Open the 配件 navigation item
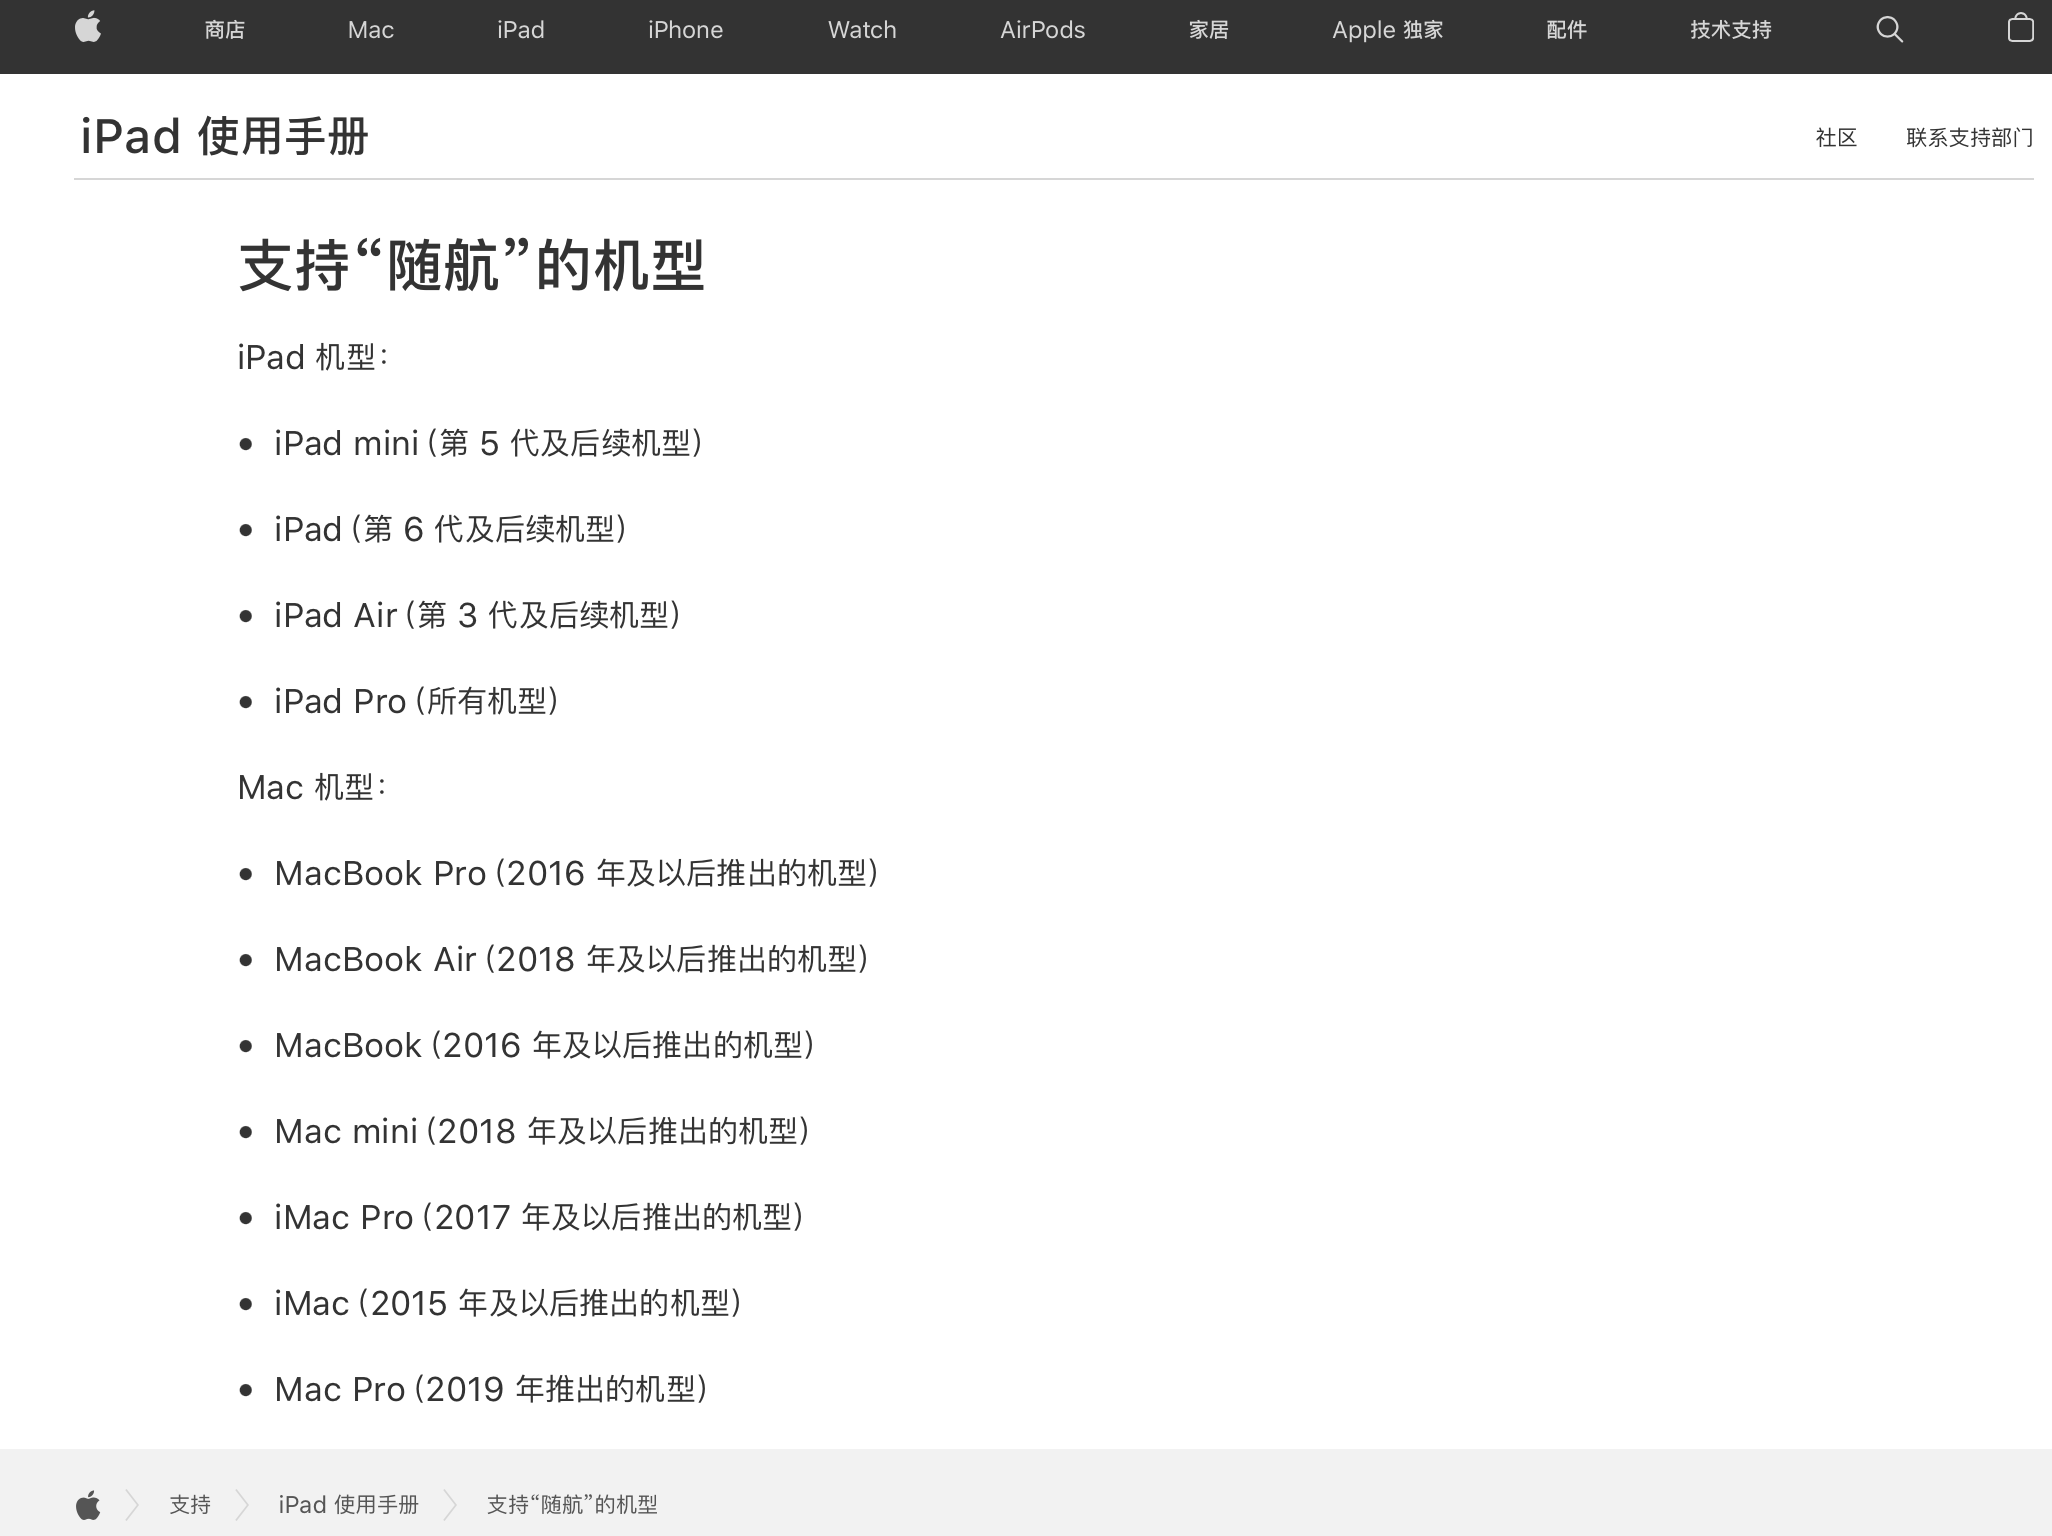The height and width of the screenshot is (1536, 2052). click(1566, 30)
